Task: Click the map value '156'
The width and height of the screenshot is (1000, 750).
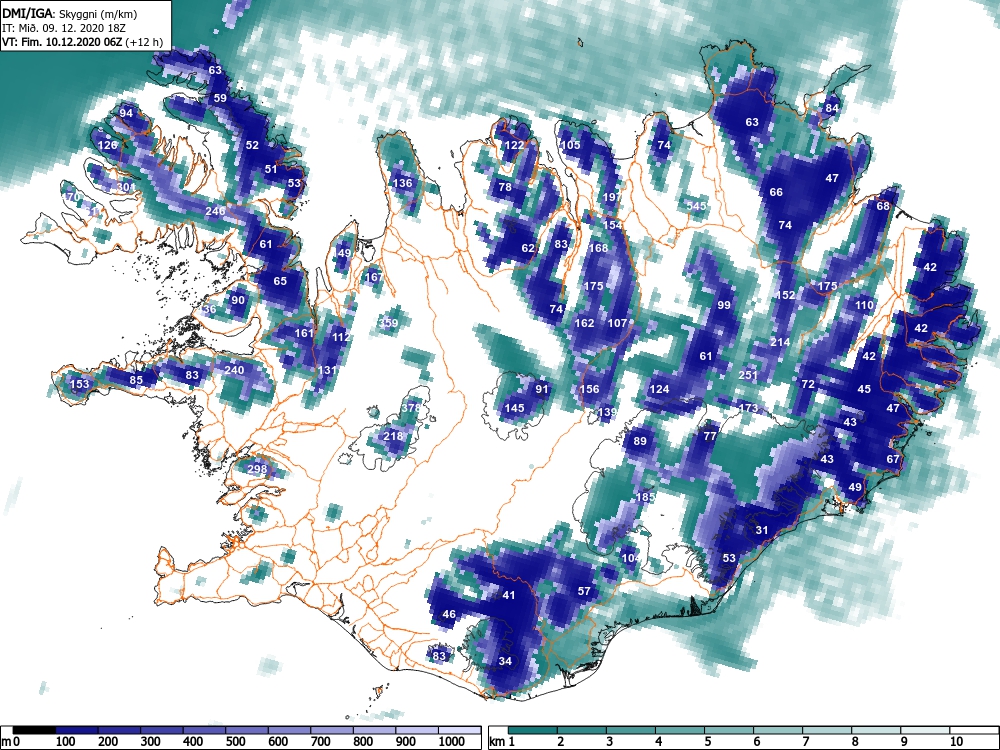Action: pos(589,389)
